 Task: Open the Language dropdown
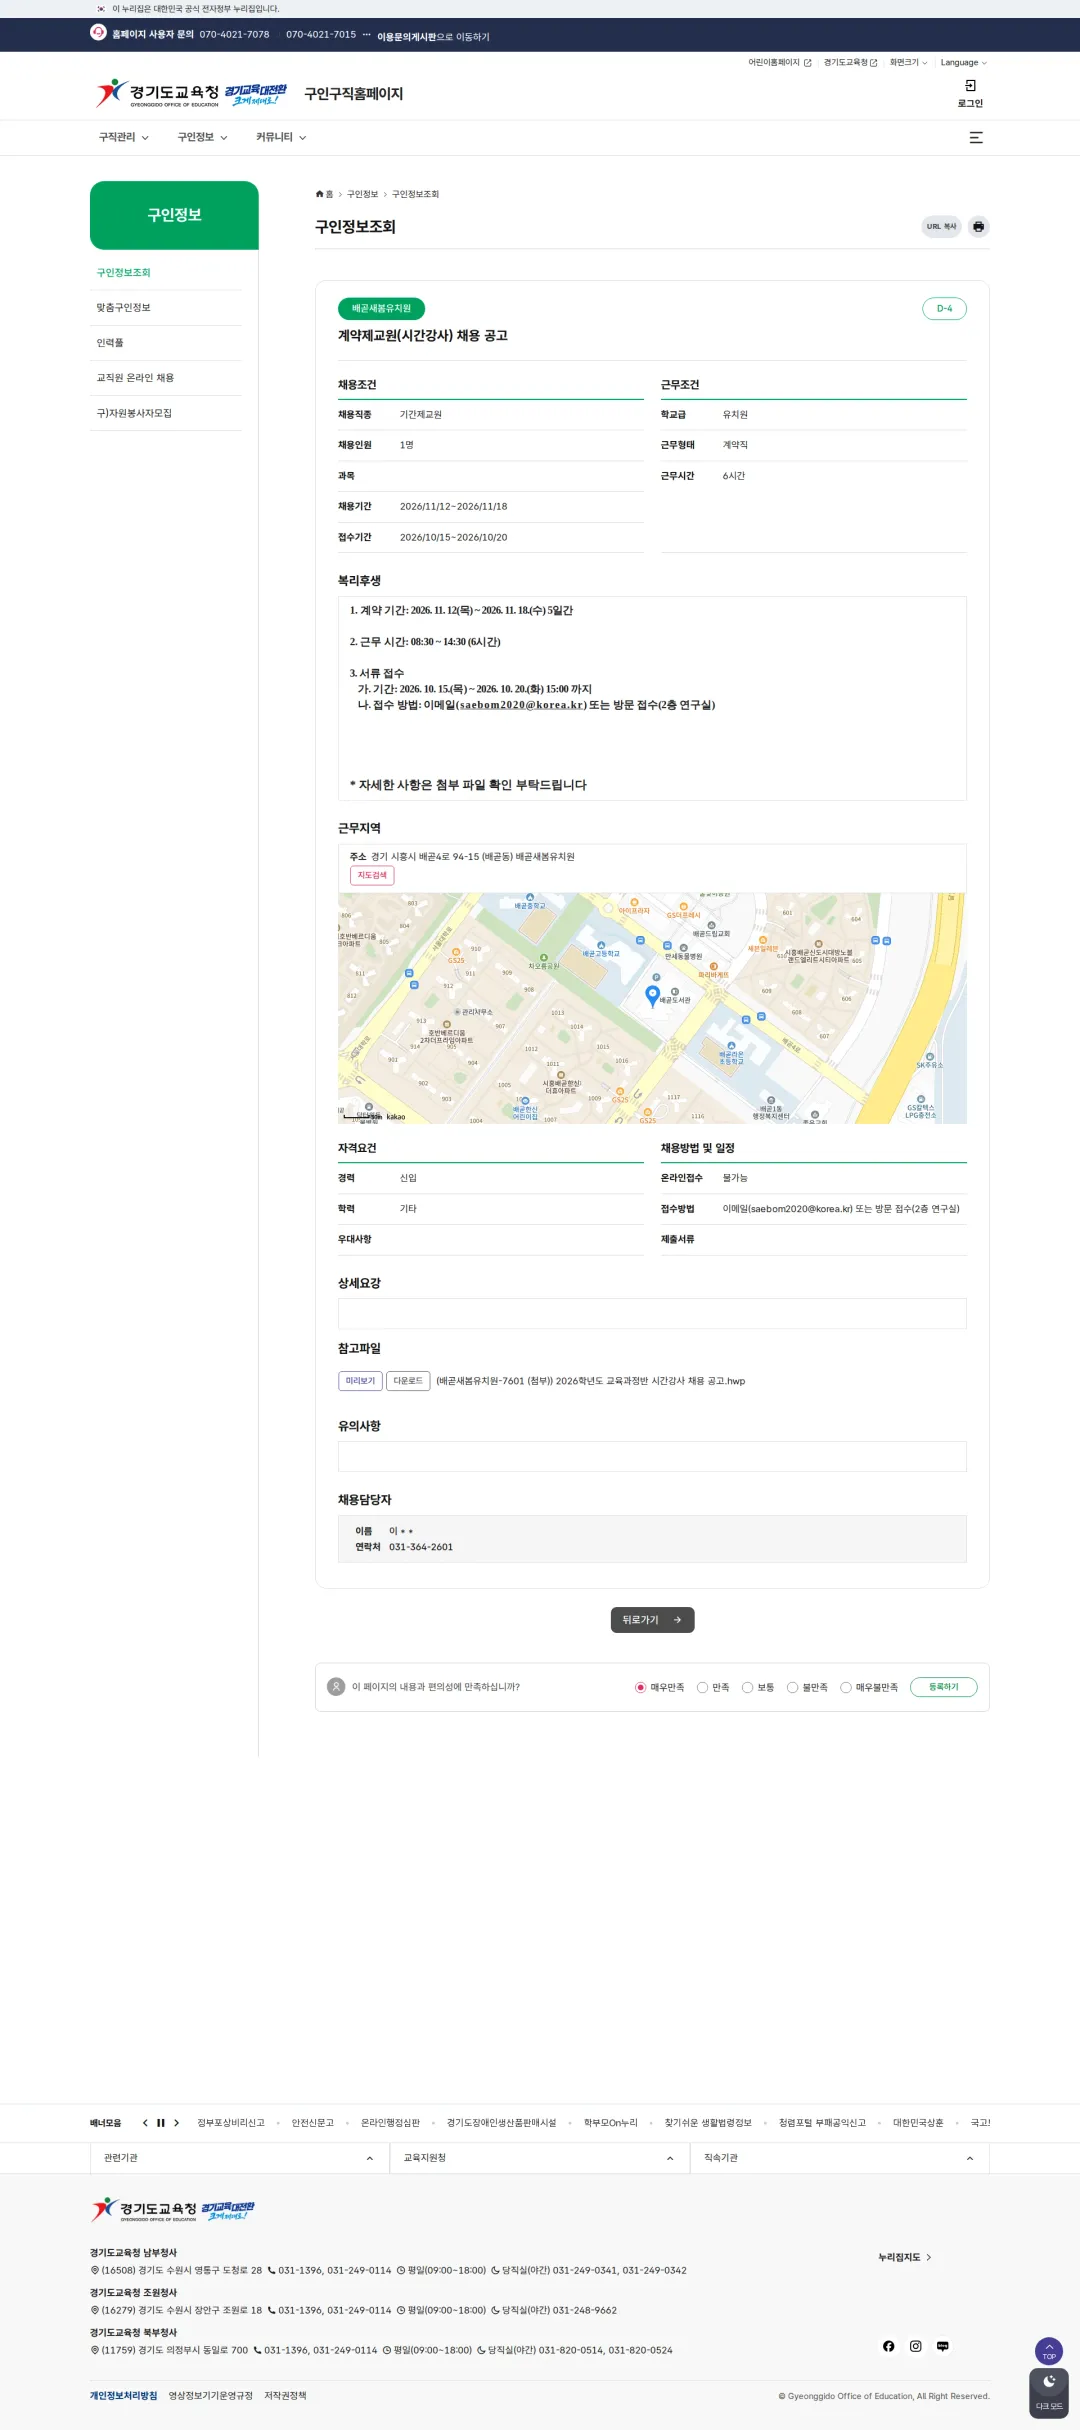tap(963, 63)
